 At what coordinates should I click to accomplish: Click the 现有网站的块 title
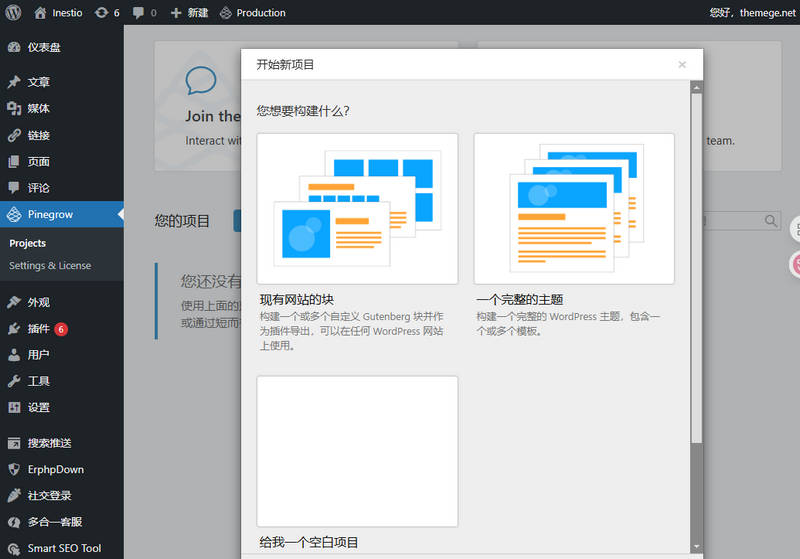[297, 300]
